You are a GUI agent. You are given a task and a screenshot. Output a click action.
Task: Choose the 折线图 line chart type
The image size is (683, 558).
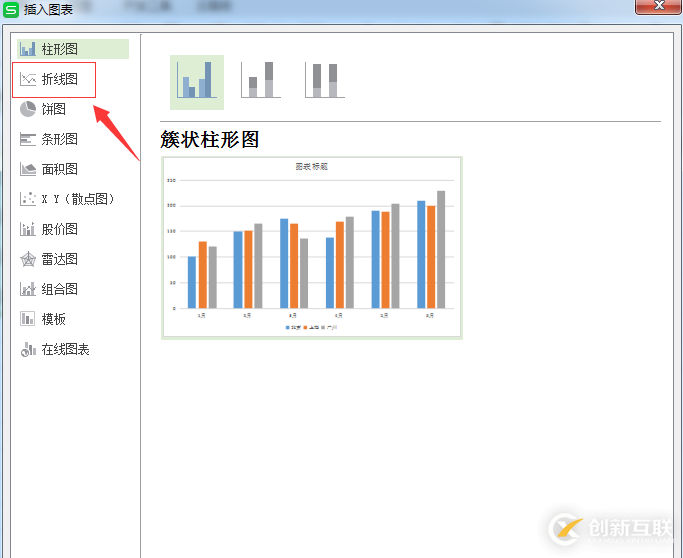click(59, 79)
